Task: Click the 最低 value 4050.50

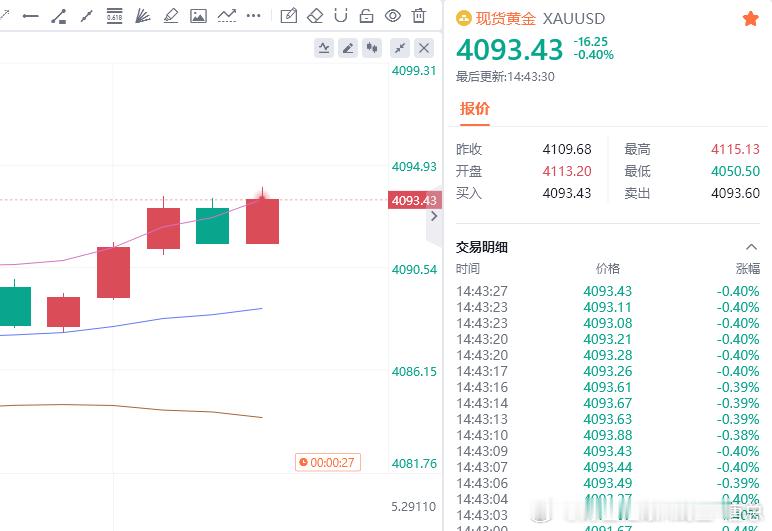Action: [735, 171]
